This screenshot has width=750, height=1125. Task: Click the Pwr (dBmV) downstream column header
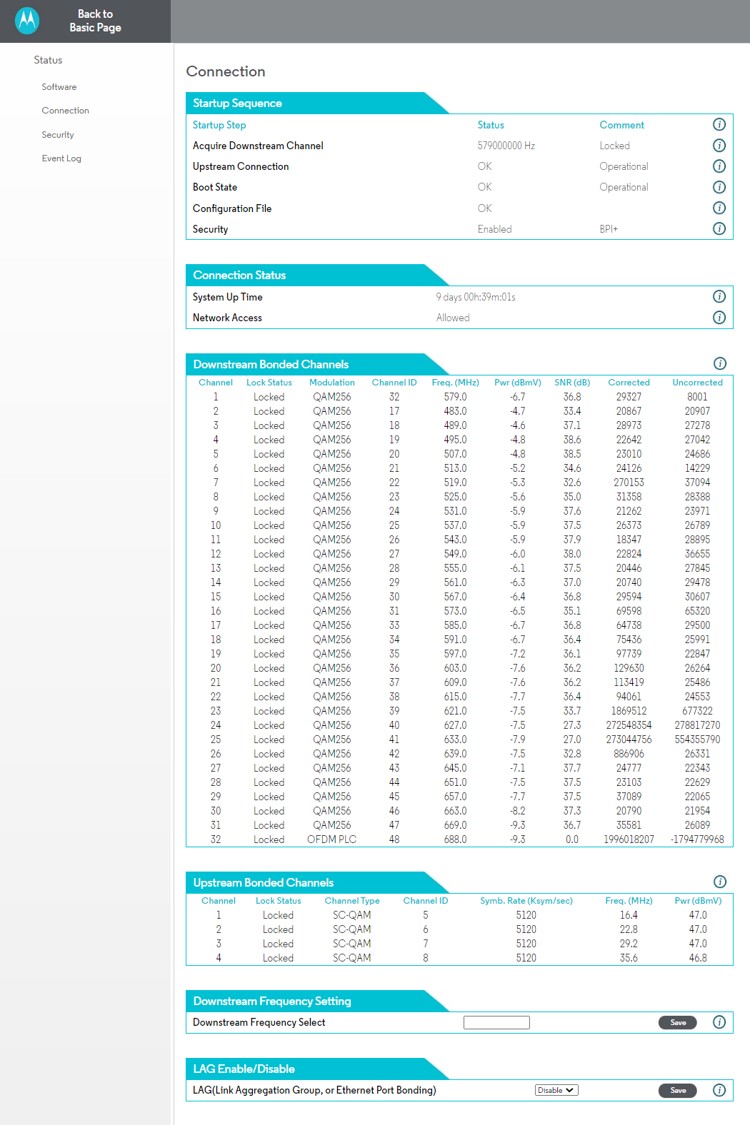pos(517,382)
